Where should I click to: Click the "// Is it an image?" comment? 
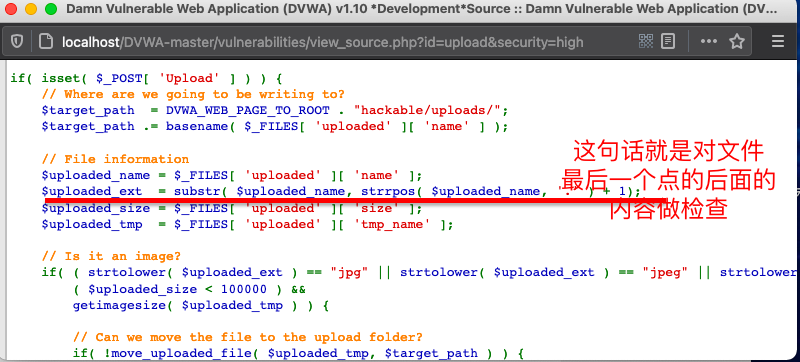pos(111,256)
